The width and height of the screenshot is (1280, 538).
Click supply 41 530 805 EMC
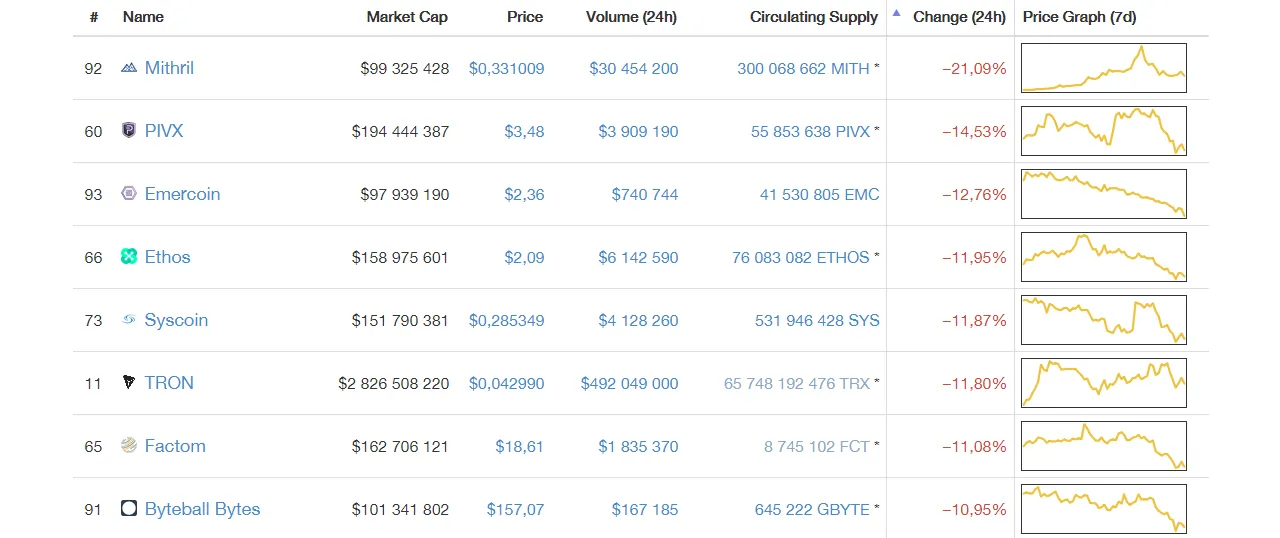click(819, 195)
